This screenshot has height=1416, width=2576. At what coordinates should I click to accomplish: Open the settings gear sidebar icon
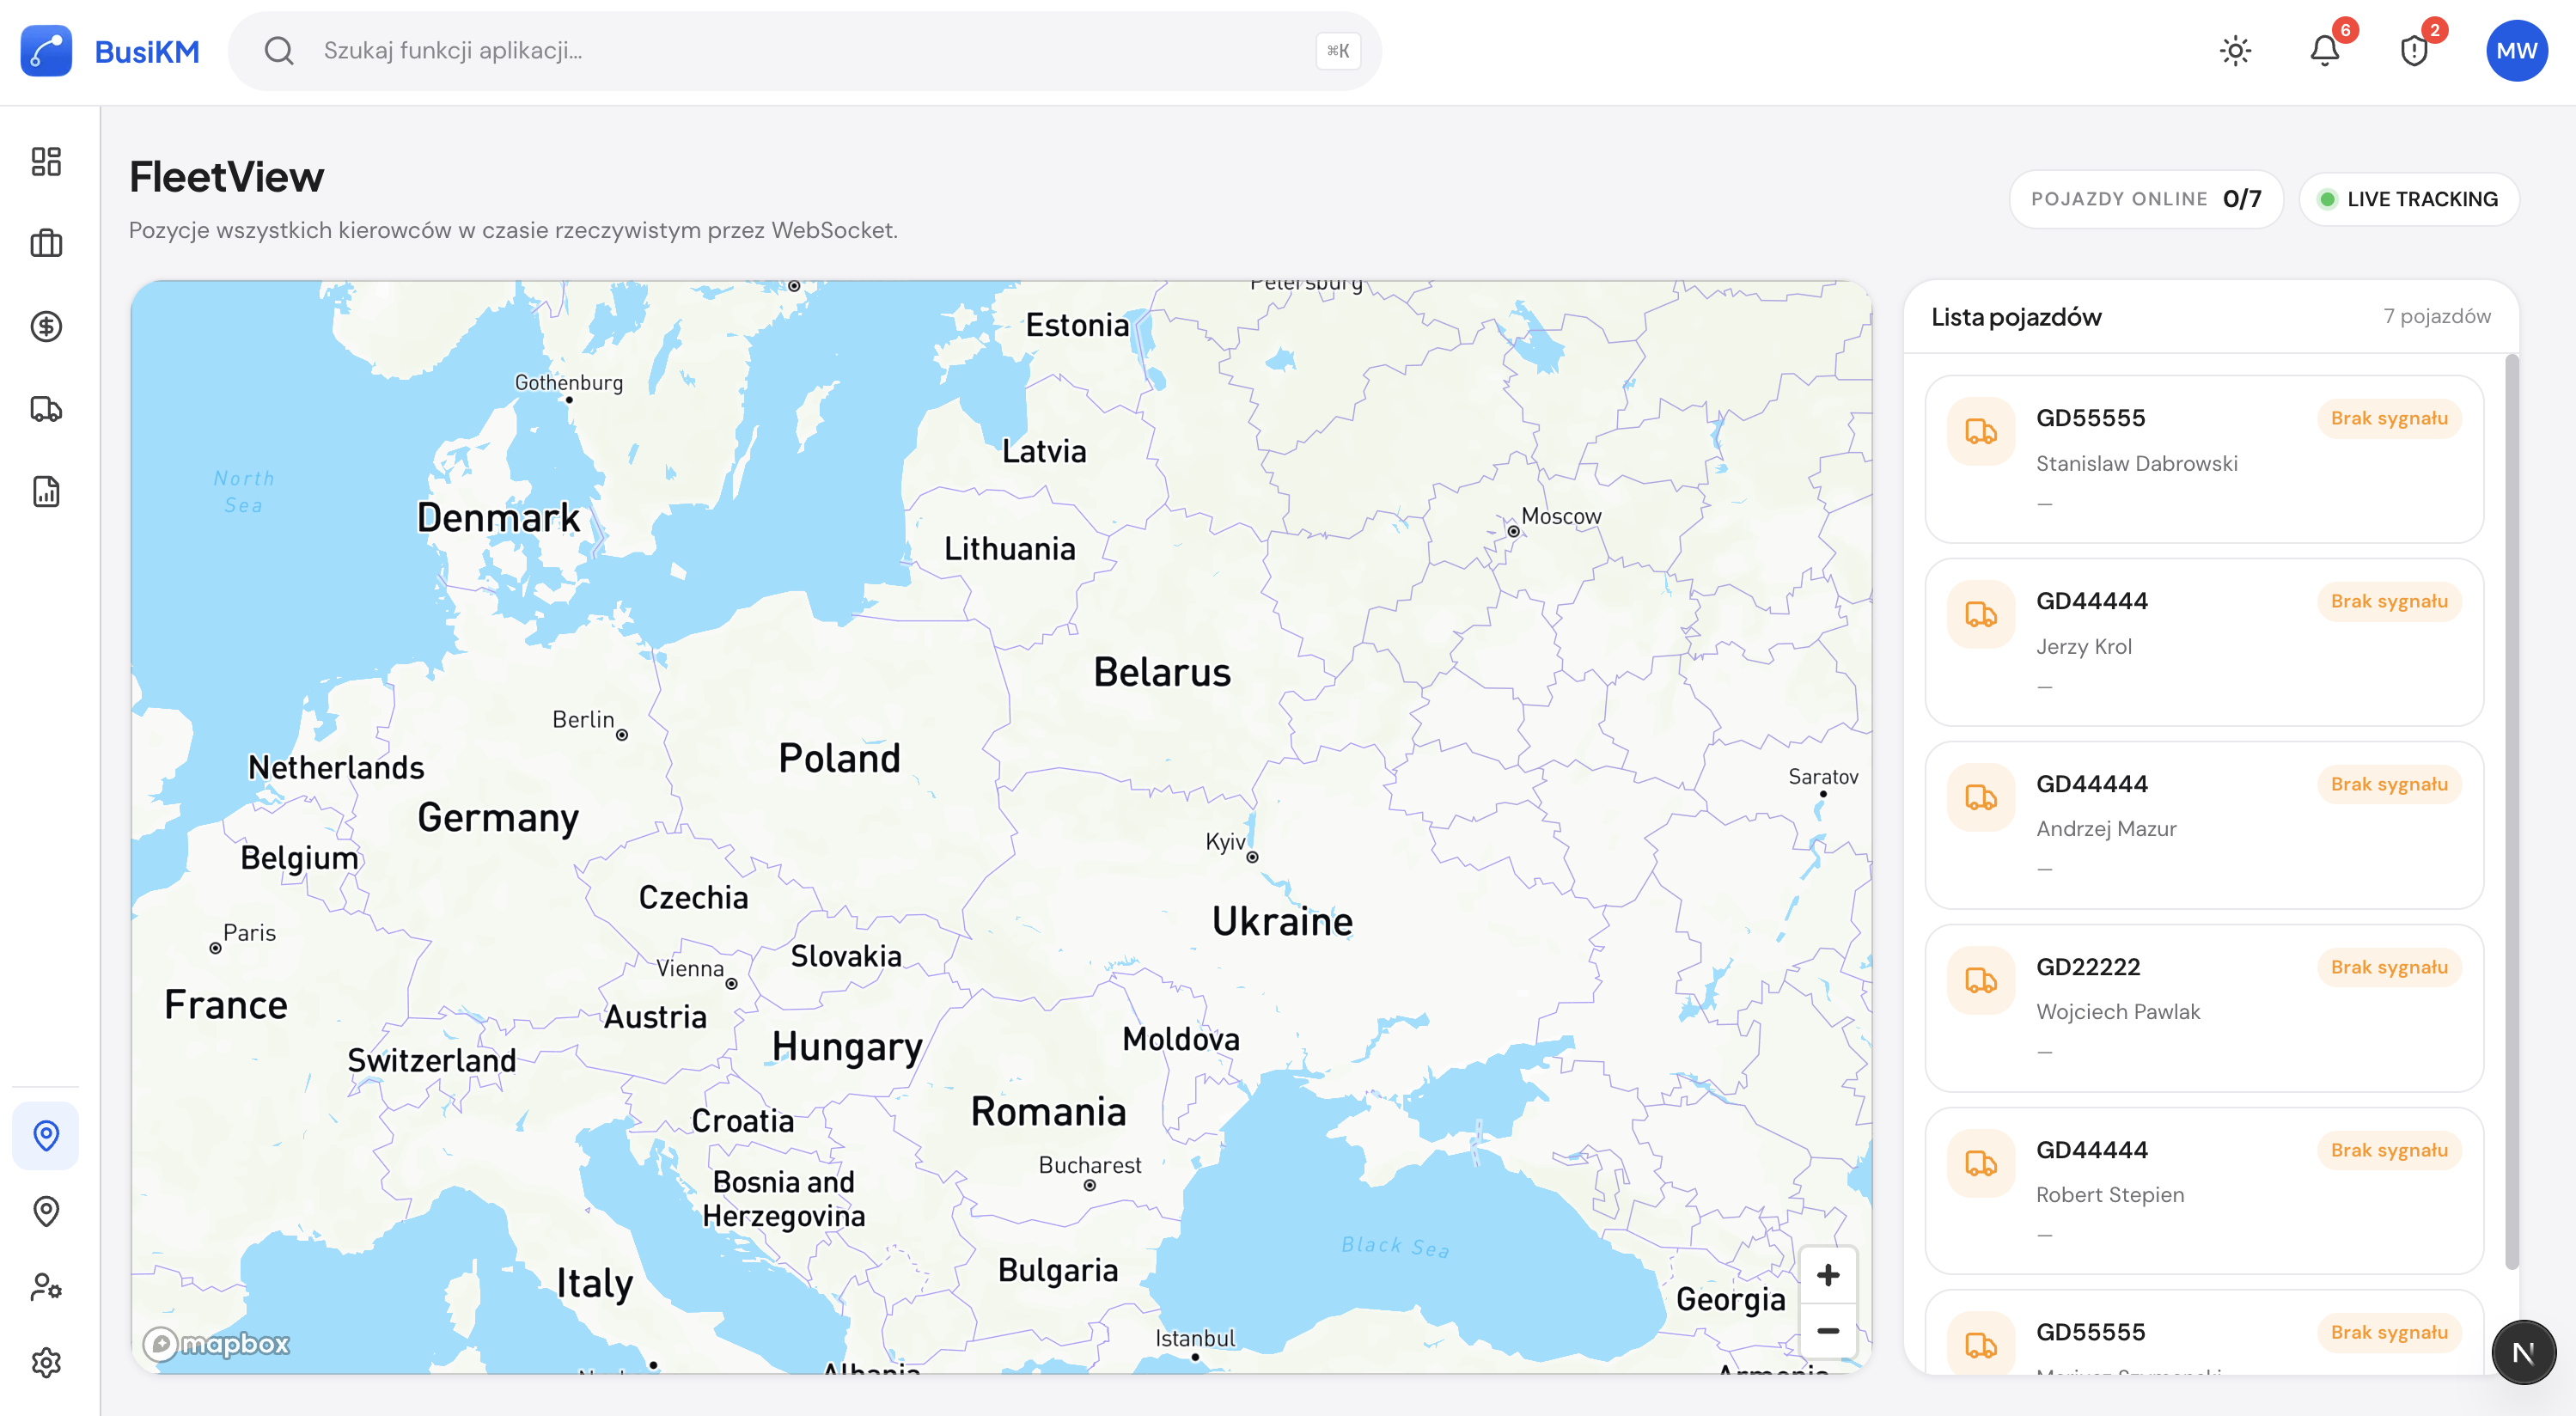[x=46, y=1362]
